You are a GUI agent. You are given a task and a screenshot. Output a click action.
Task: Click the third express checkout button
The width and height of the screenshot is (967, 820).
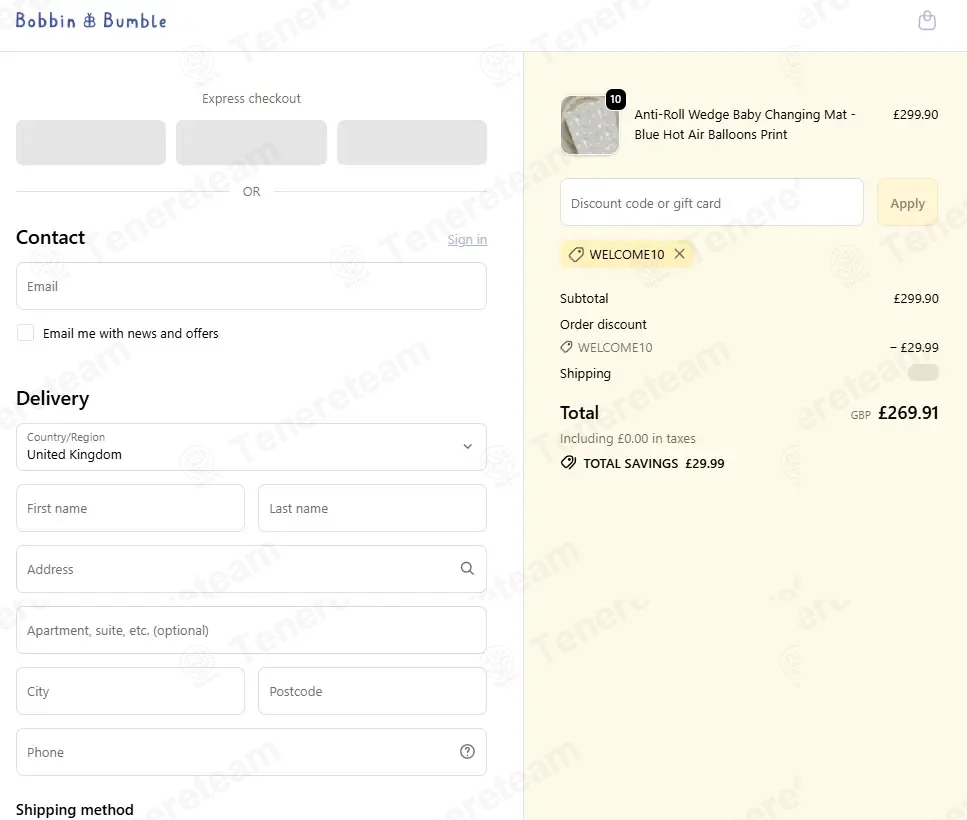coord(412,143)
